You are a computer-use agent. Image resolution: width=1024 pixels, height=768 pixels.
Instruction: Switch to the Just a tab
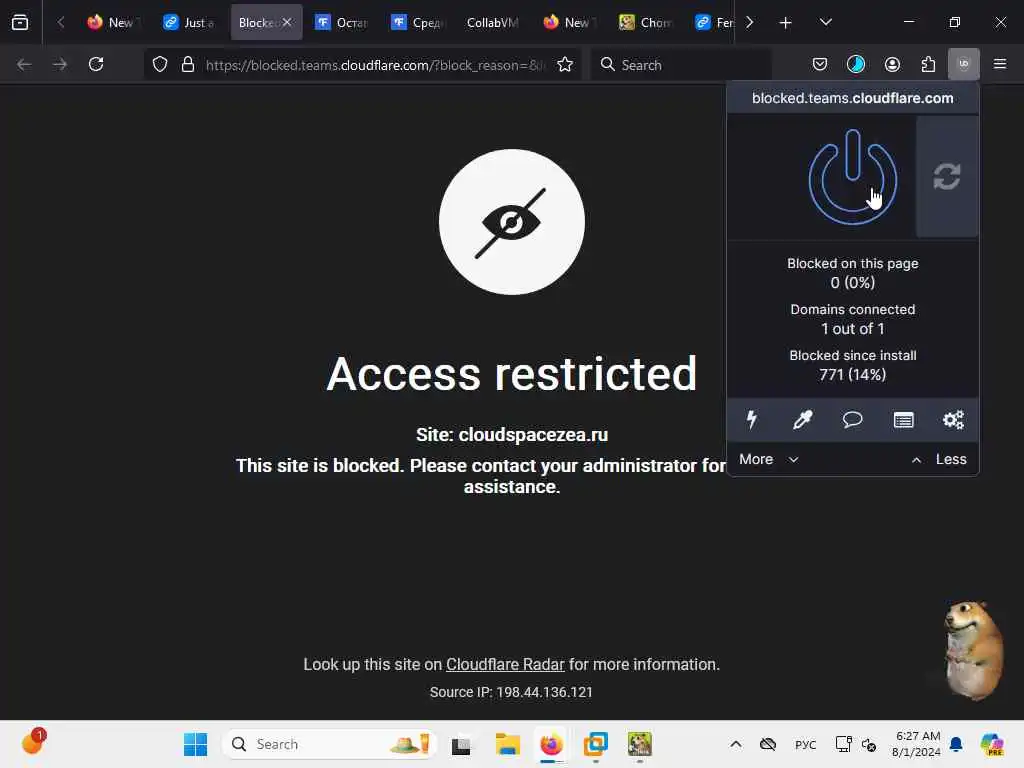coord(189,22)
